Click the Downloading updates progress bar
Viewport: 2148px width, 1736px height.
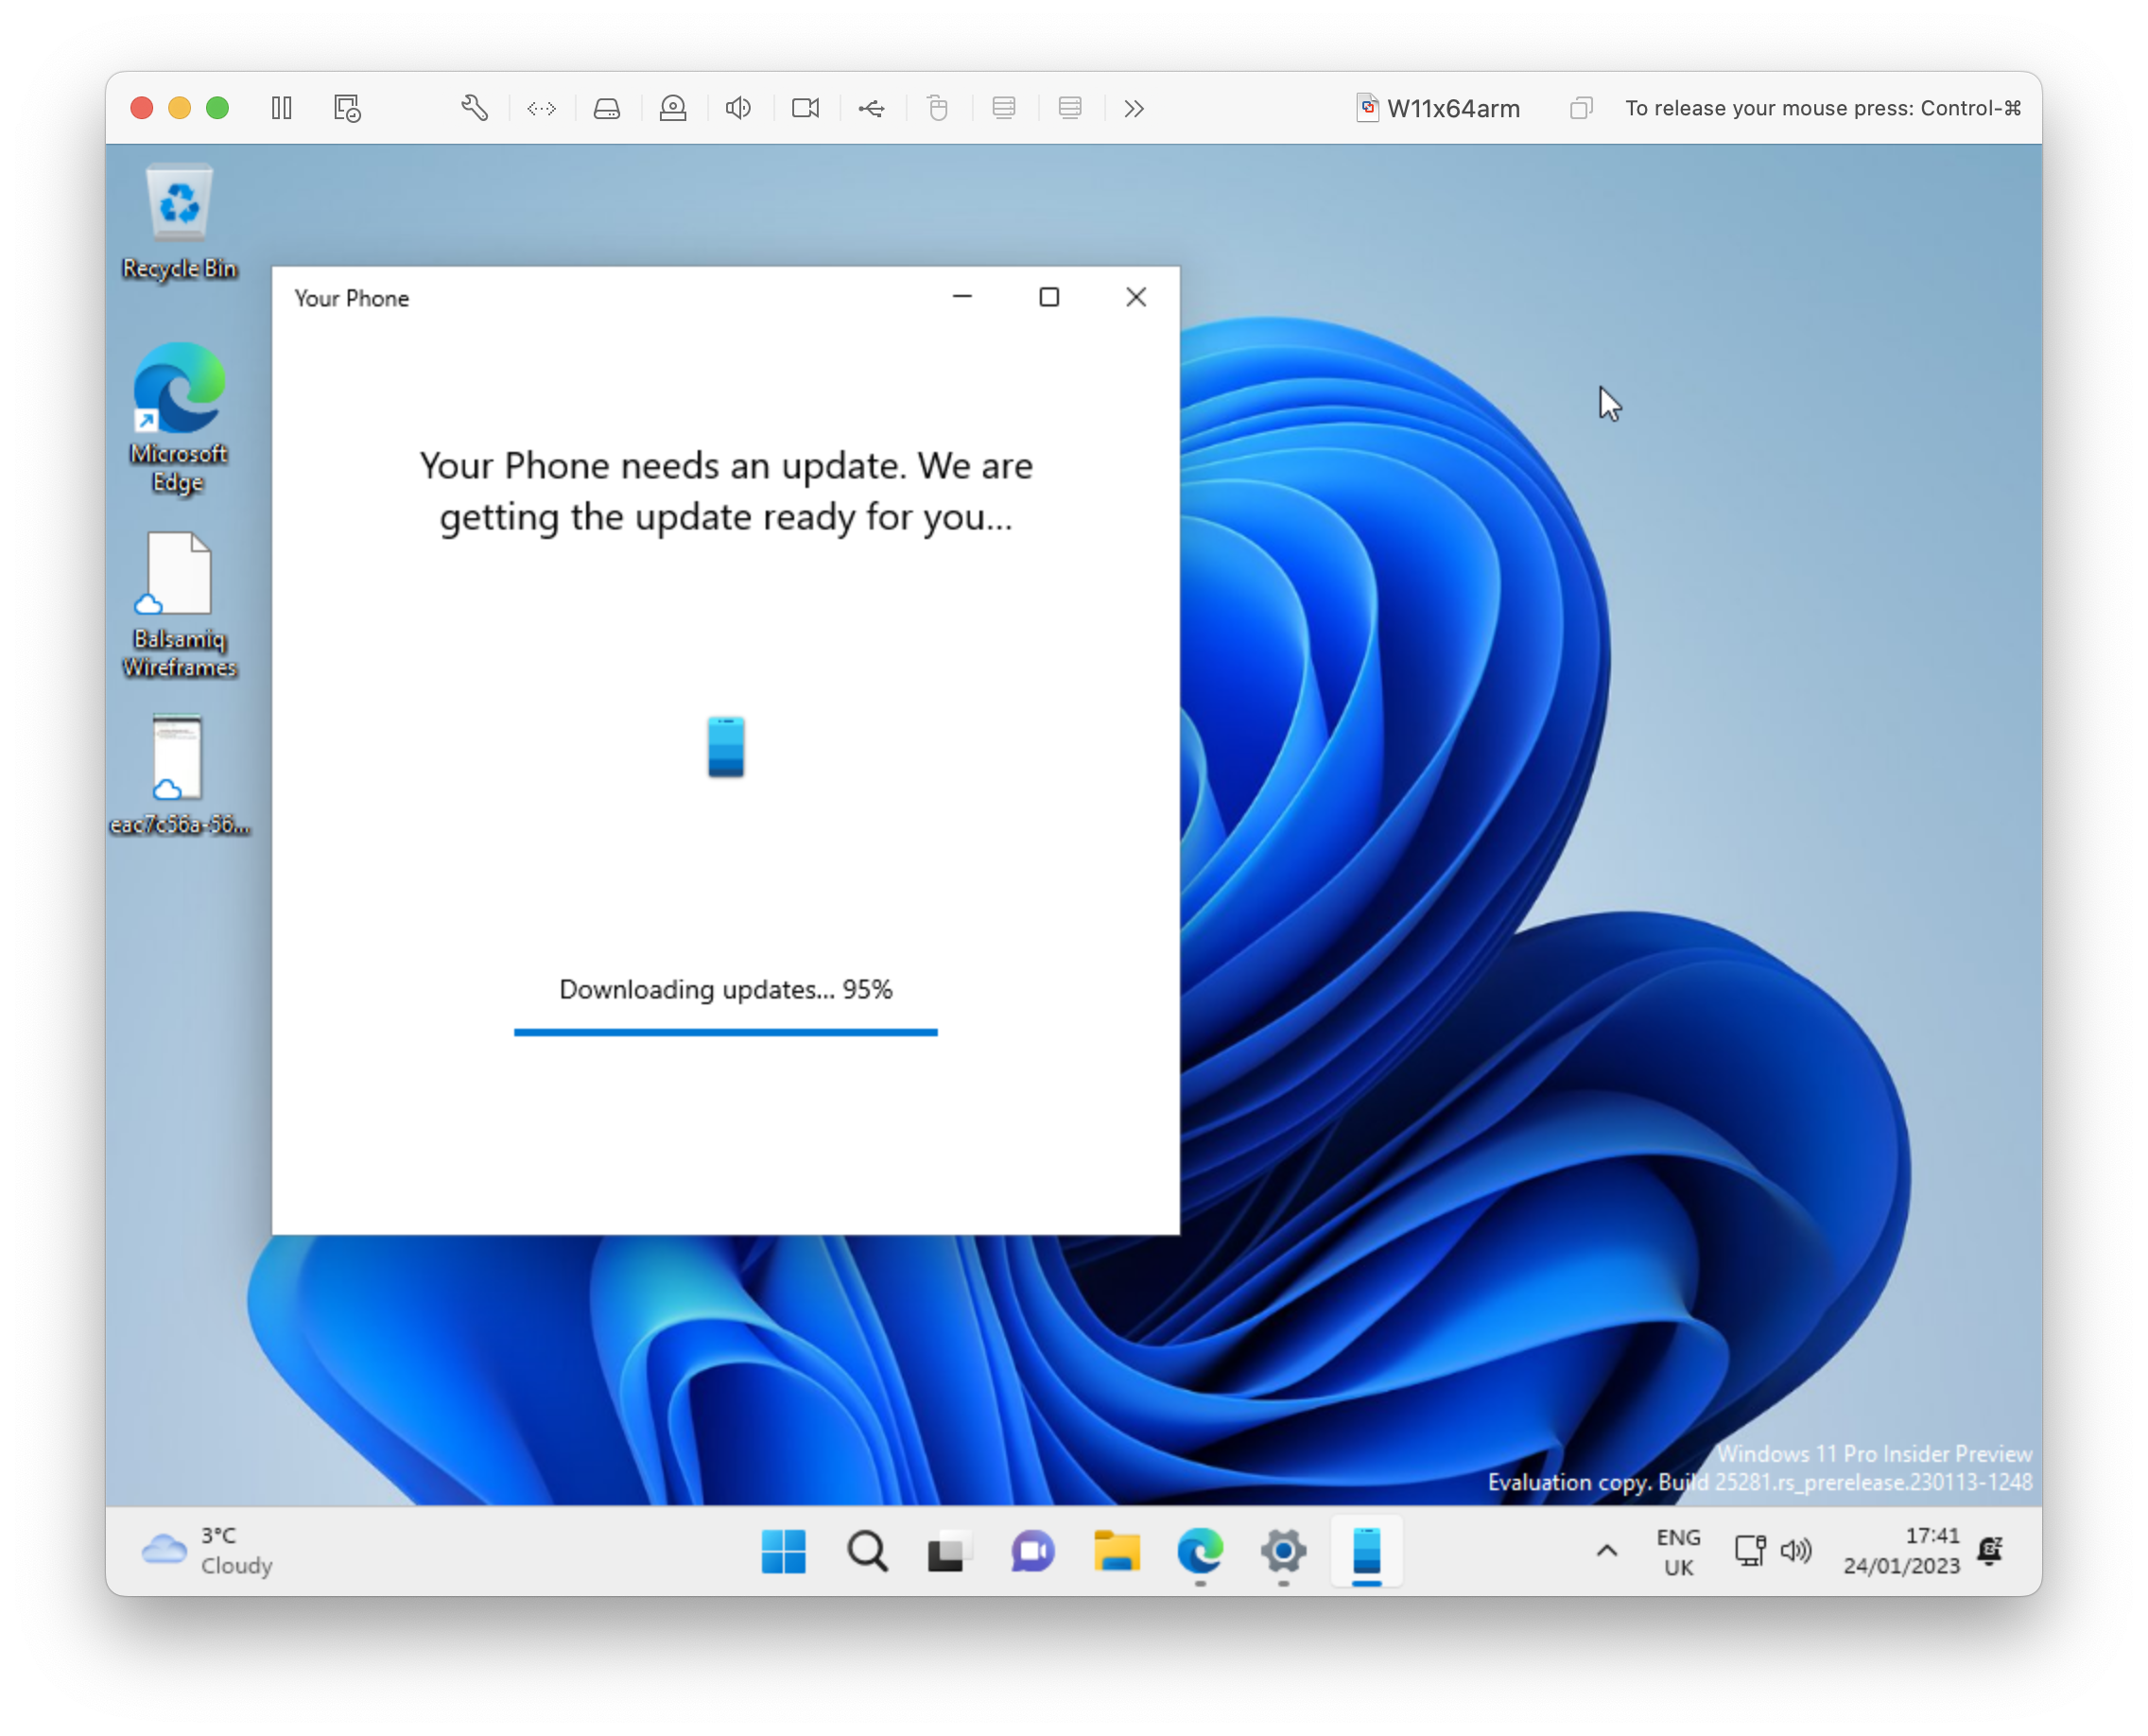(x=725, y=1032)
